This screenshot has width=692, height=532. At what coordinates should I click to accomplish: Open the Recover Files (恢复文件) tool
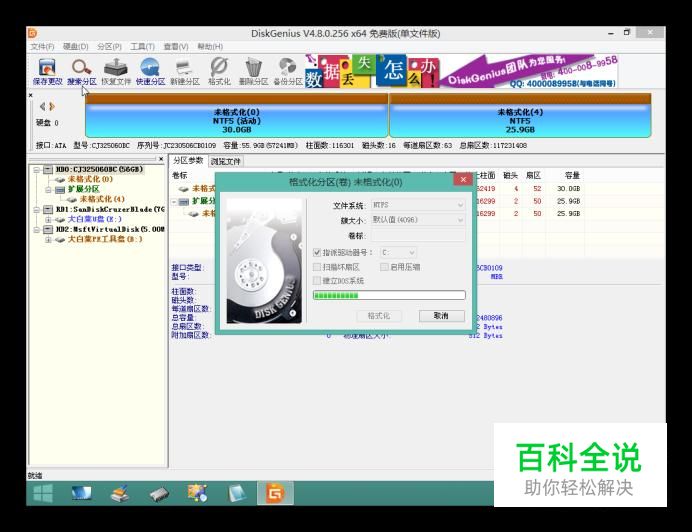[116, 71]
